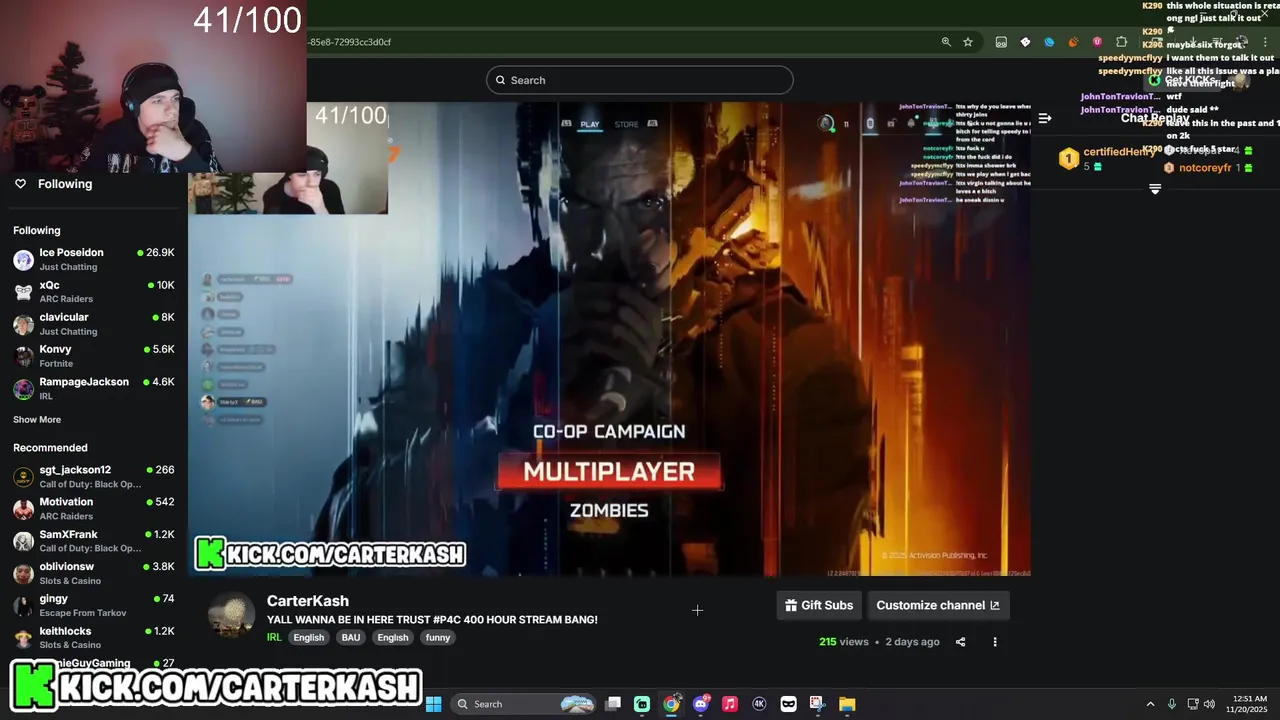Open SamXFrank recommended channel avatar
The width and height of the screenshot is (1280, 720).
[23, 541]
